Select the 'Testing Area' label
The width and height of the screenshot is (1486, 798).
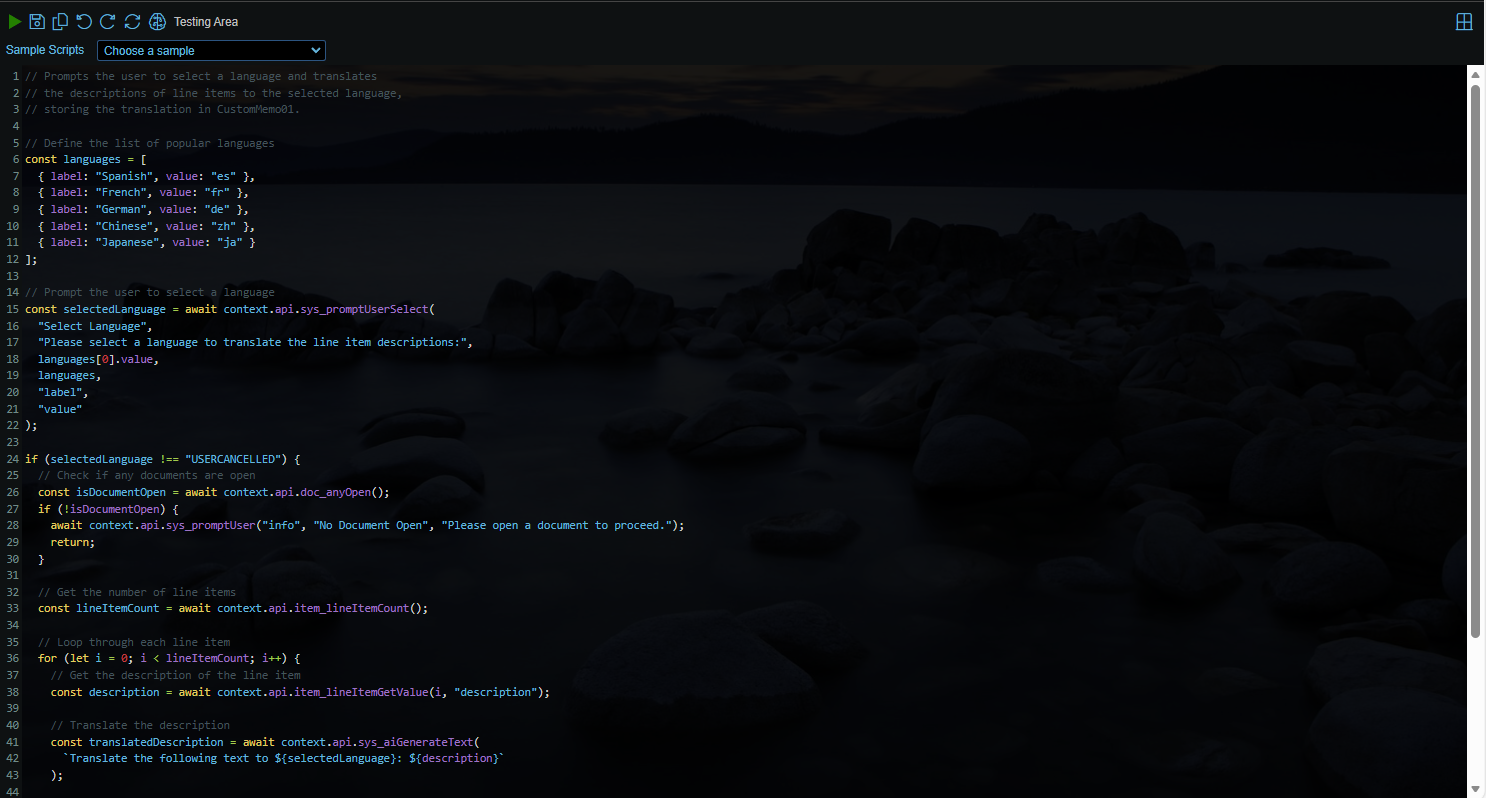click(x=206, y=21)
